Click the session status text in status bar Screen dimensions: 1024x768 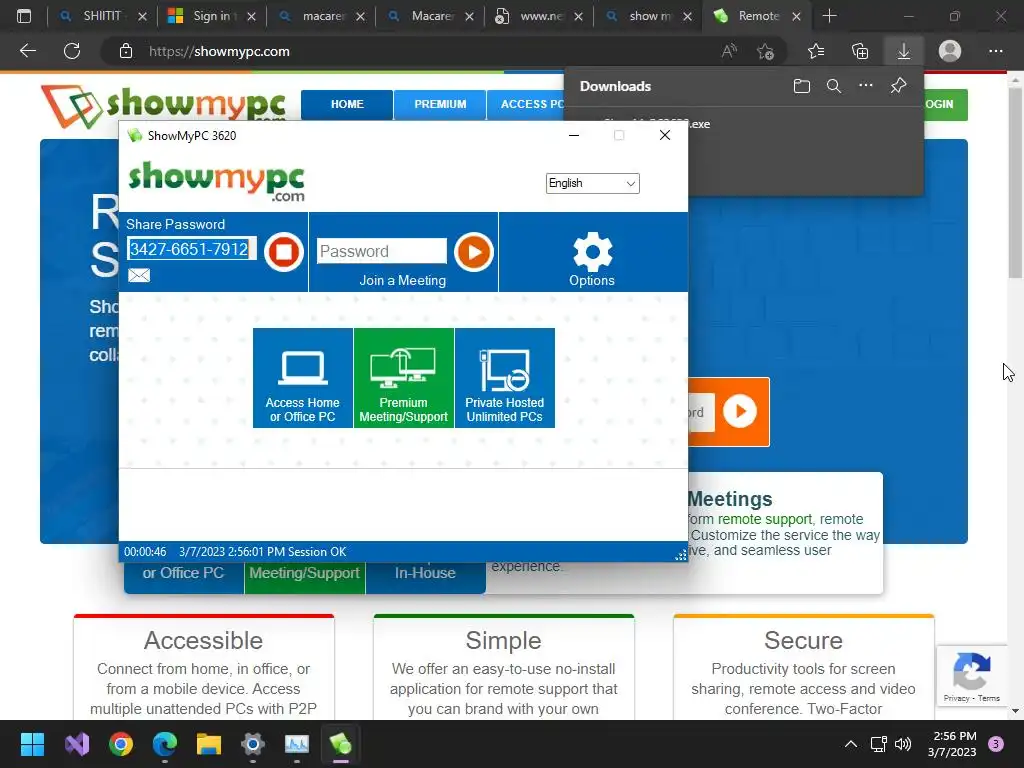point(263,552)
